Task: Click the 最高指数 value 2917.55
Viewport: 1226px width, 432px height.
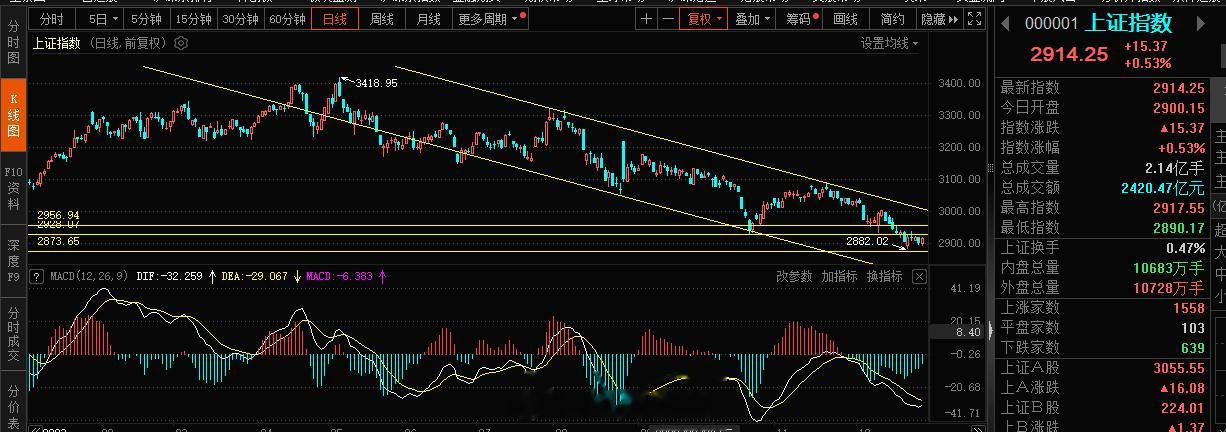Action: click(1177, 207)
